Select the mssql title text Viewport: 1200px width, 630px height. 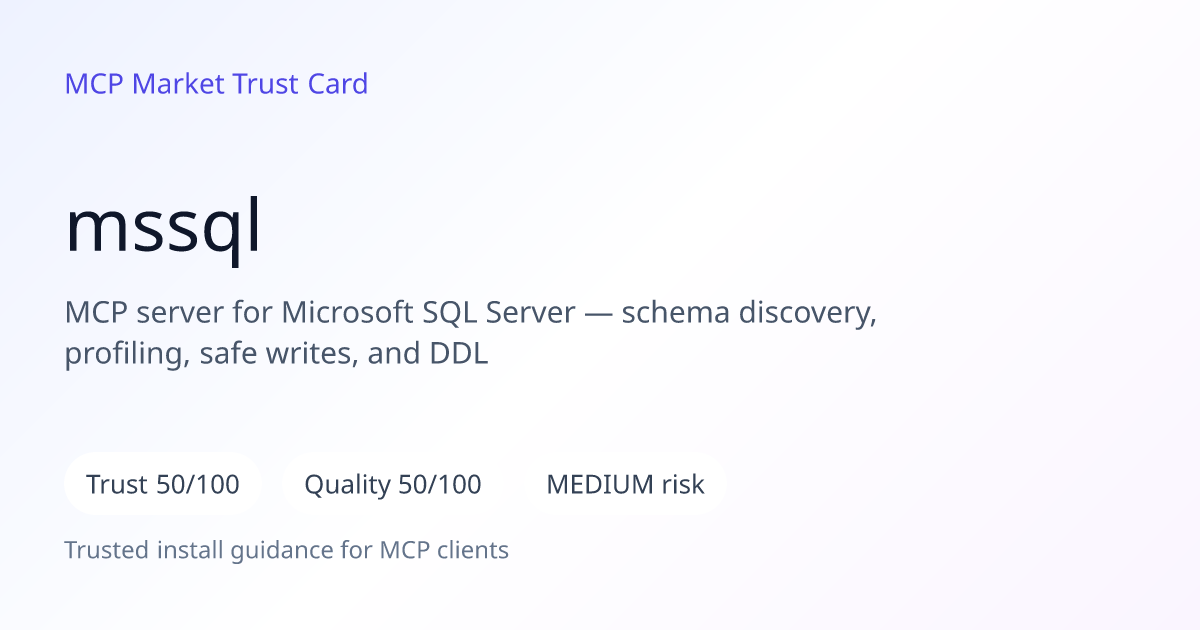coord(163,228)
